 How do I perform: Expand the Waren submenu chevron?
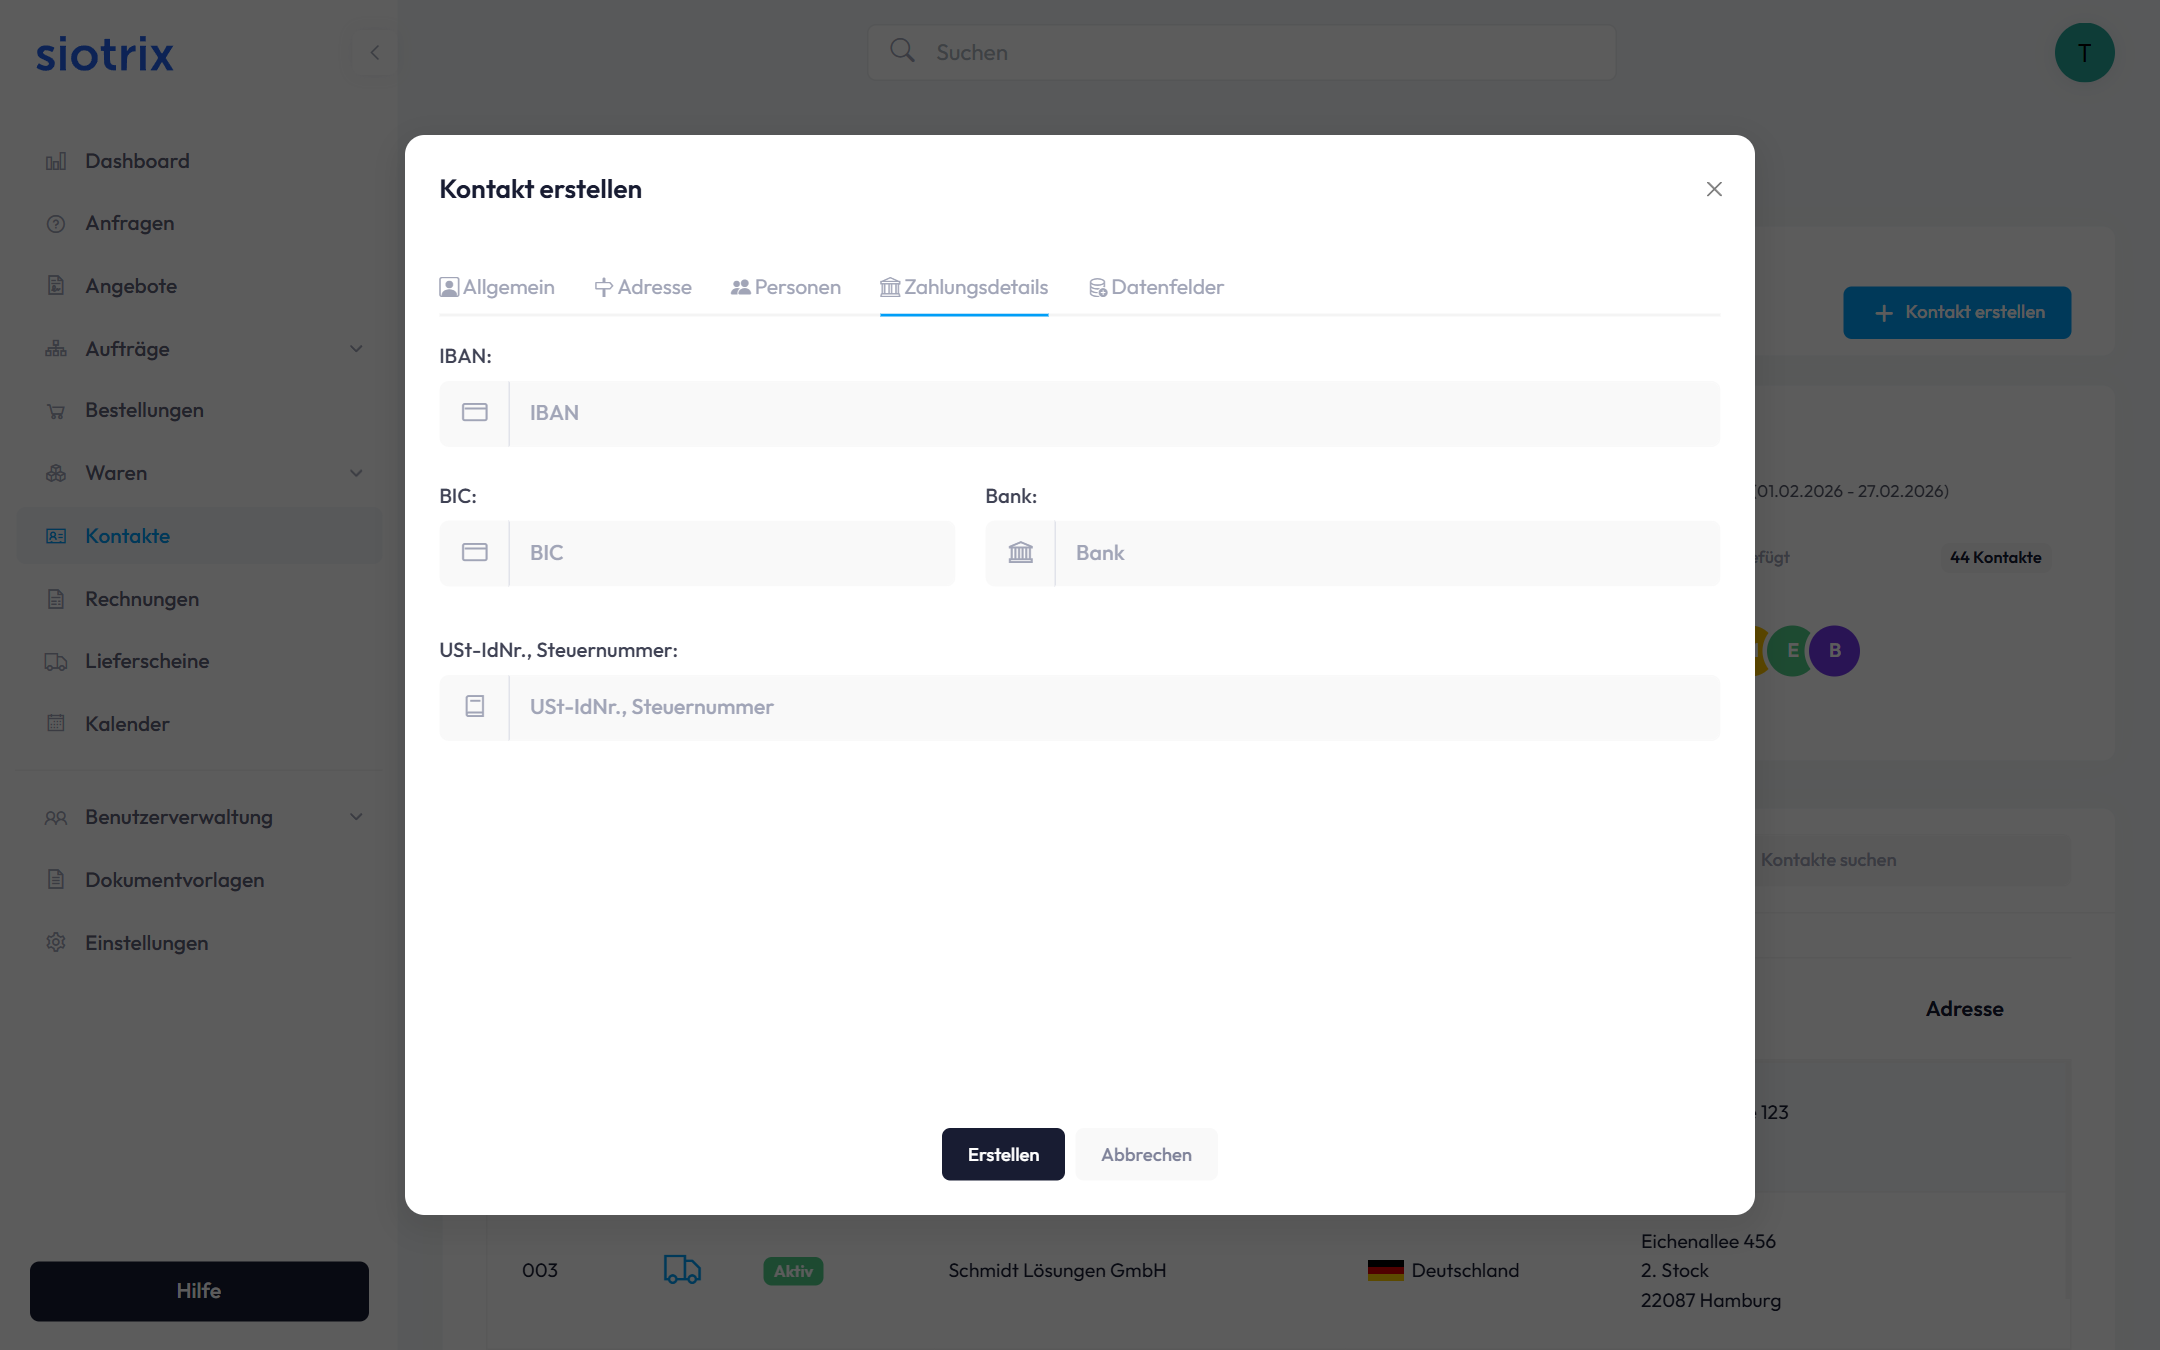(356, 473)
